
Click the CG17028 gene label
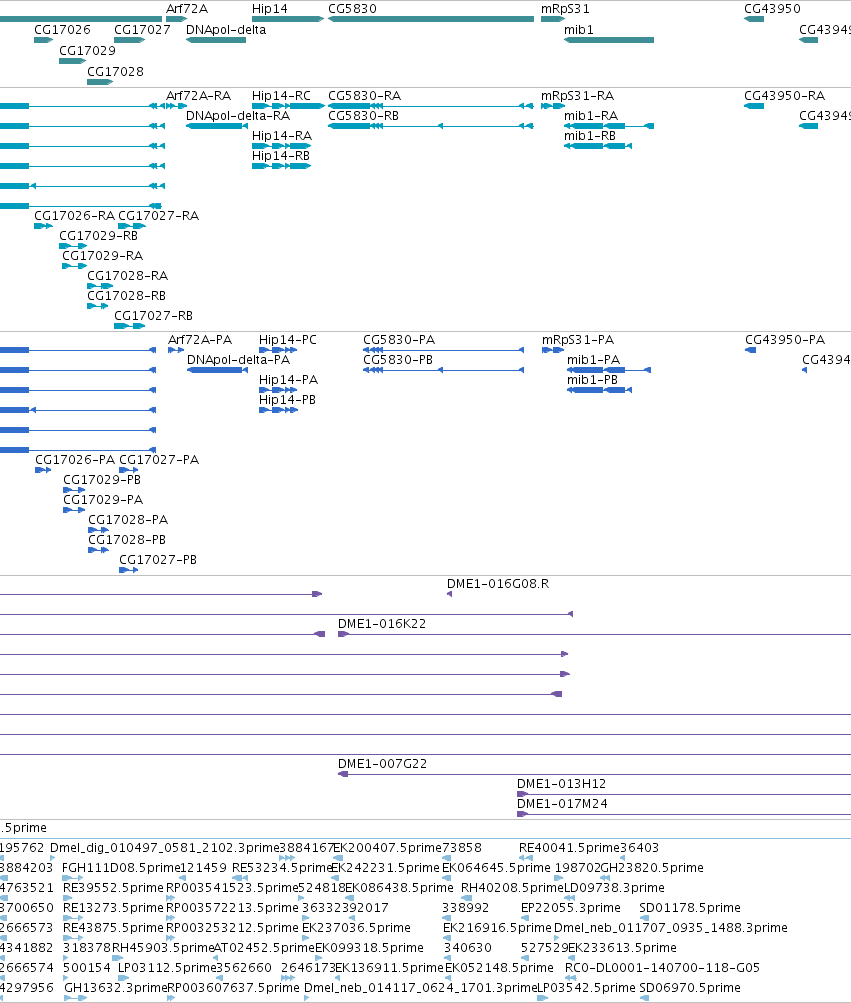pos(115,72)
